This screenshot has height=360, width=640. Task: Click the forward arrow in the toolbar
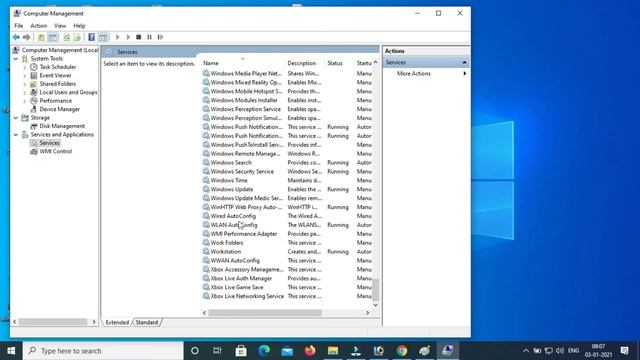(x=27, y=37)
